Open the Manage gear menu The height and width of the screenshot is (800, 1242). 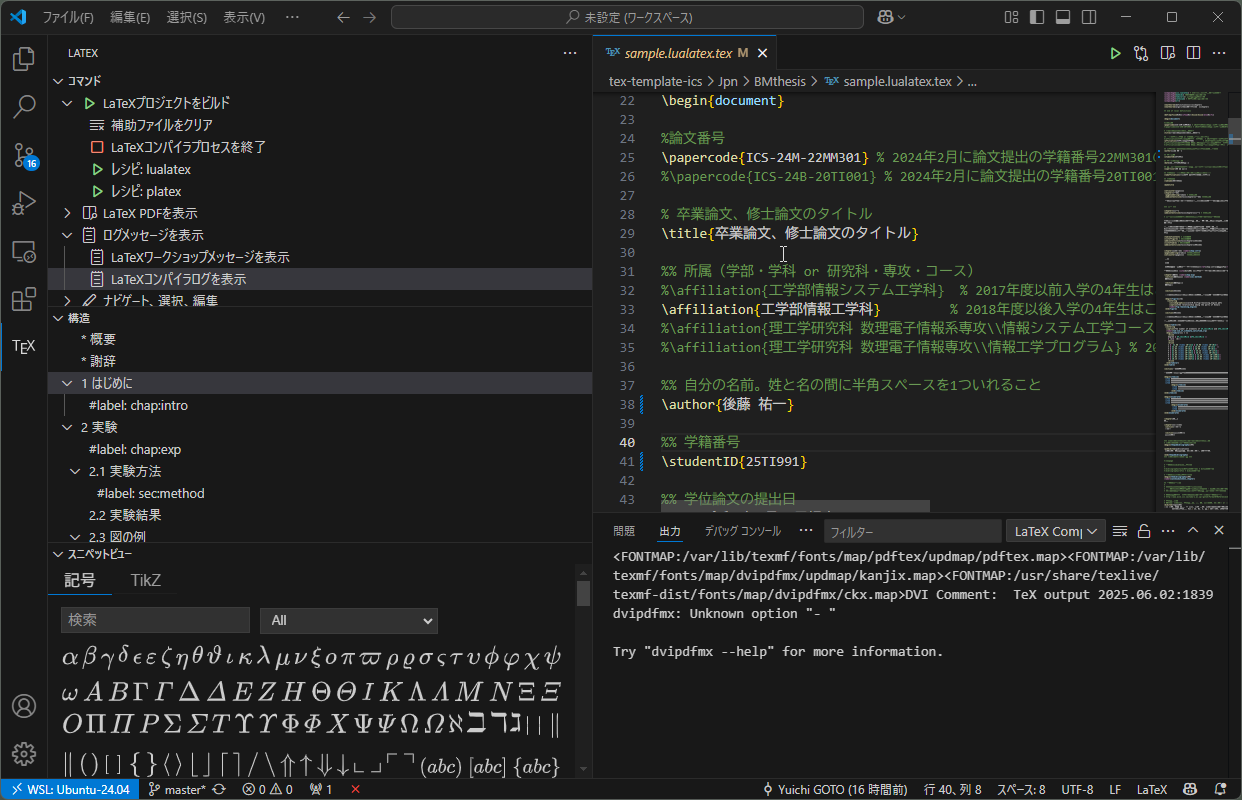click(x=24, y=753)
